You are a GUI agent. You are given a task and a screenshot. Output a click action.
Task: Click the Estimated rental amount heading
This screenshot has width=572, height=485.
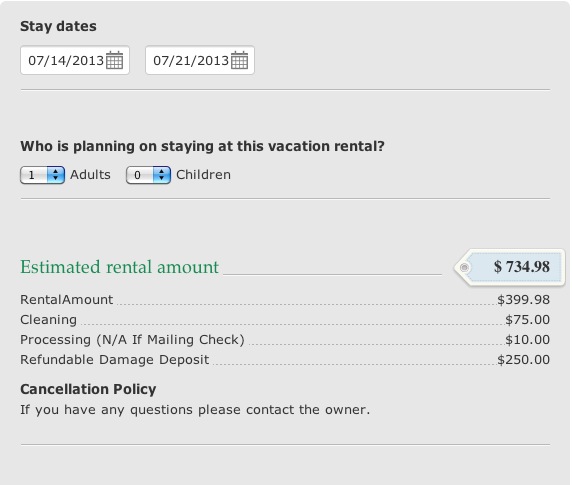coord(119,267)
